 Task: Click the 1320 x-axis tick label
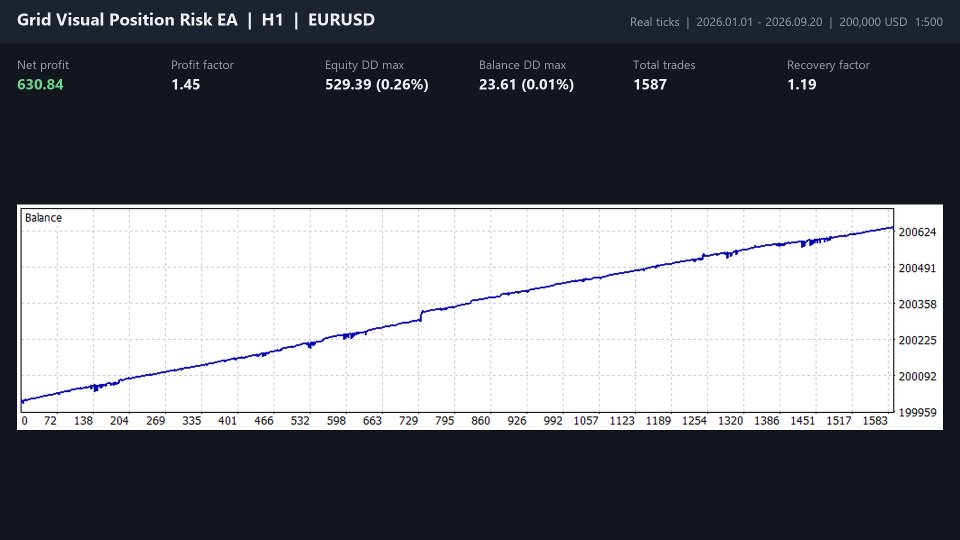[730, 421]
